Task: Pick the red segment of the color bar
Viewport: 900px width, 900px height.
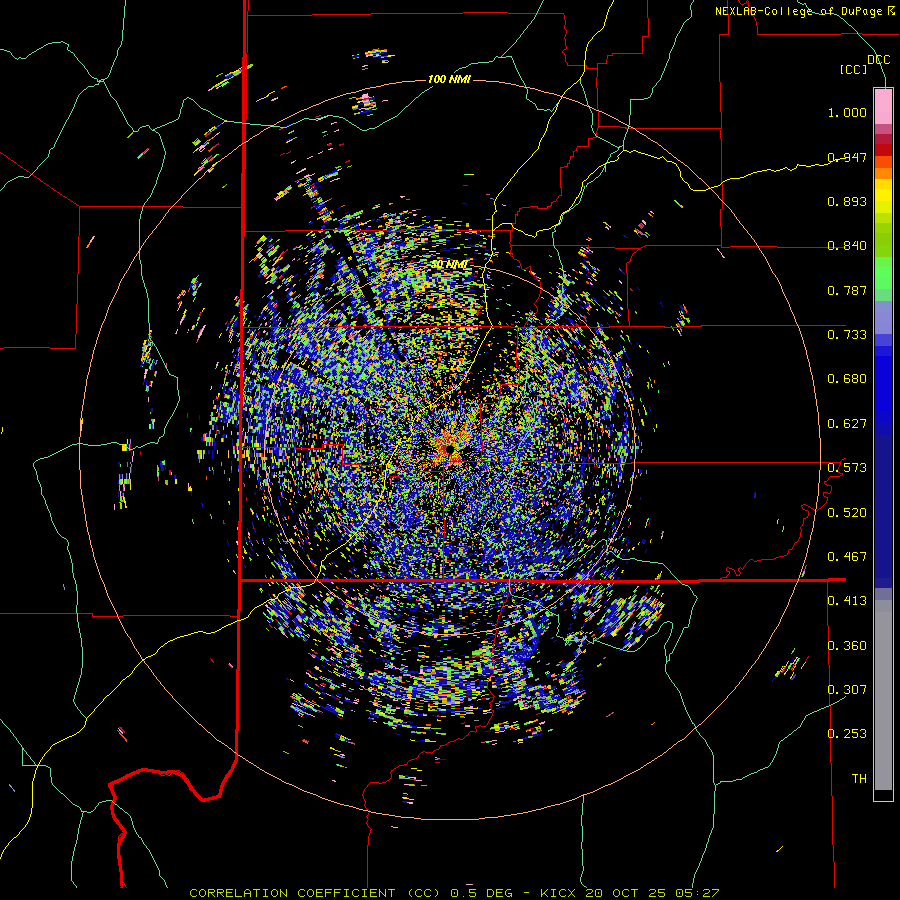Action: [883, 150]
